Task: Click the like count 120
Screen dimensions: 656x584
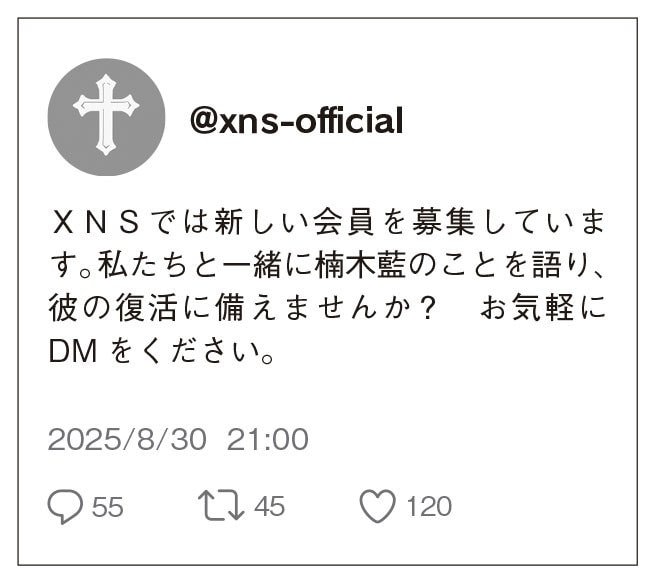Action: (429, 506)
